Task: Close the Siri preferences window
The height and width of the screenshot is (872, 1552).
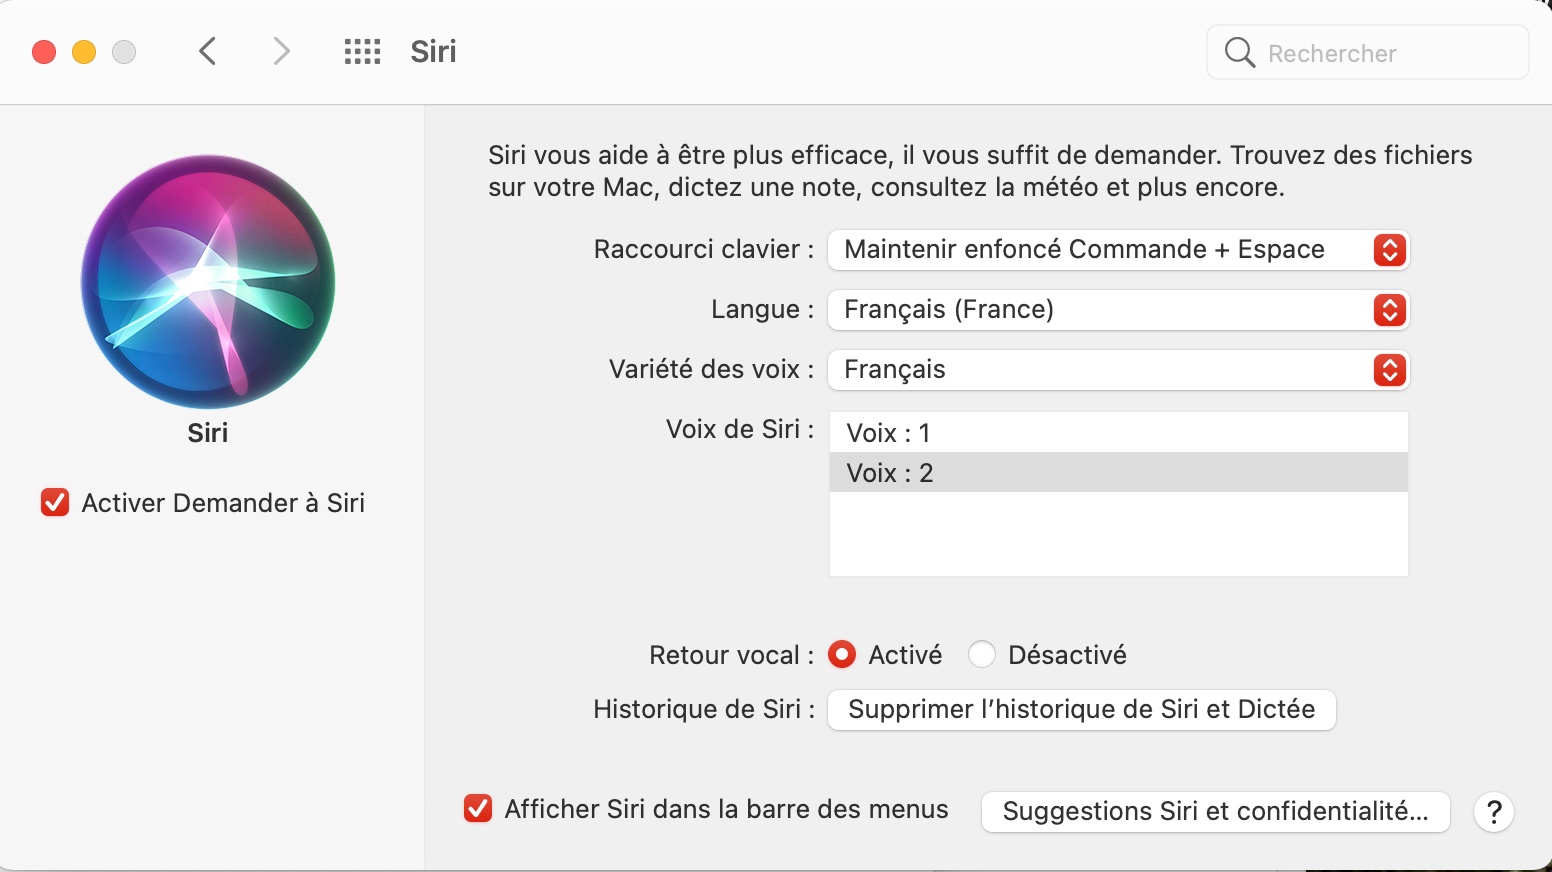Action: pyautogui.click(x=44, y=52)
